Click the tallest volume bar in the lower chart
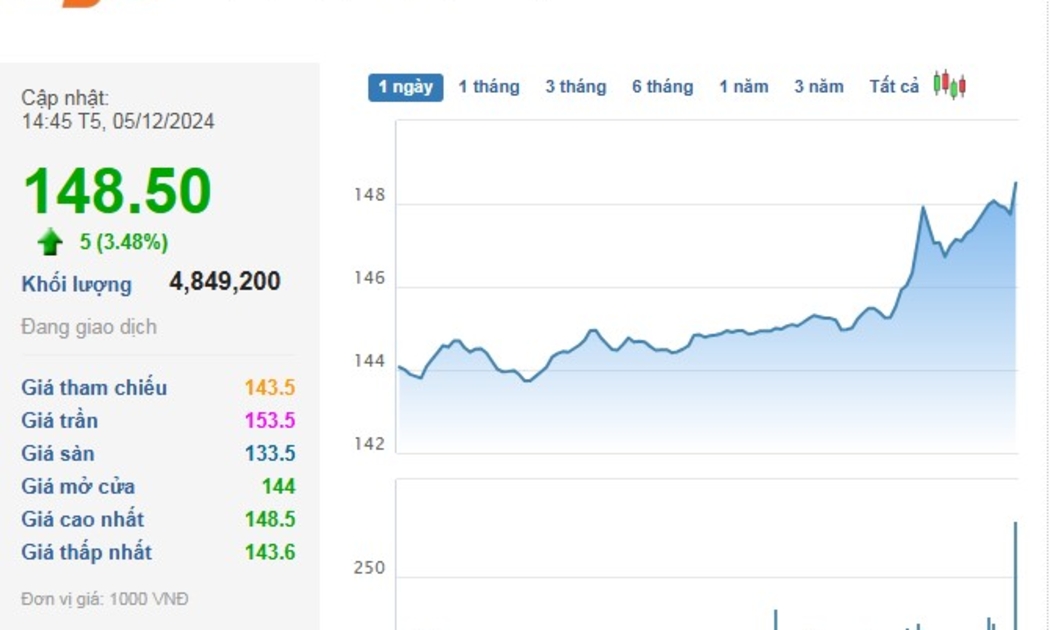1050x630 pixels. (1015, 575)
